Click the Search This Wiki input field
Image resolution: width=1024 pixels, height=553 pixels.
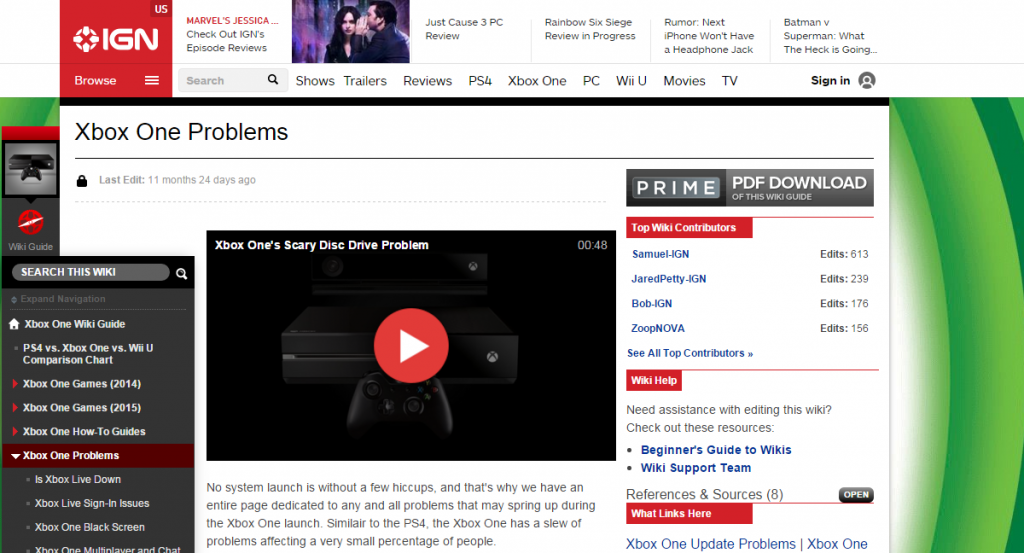[x=92, y=272]
